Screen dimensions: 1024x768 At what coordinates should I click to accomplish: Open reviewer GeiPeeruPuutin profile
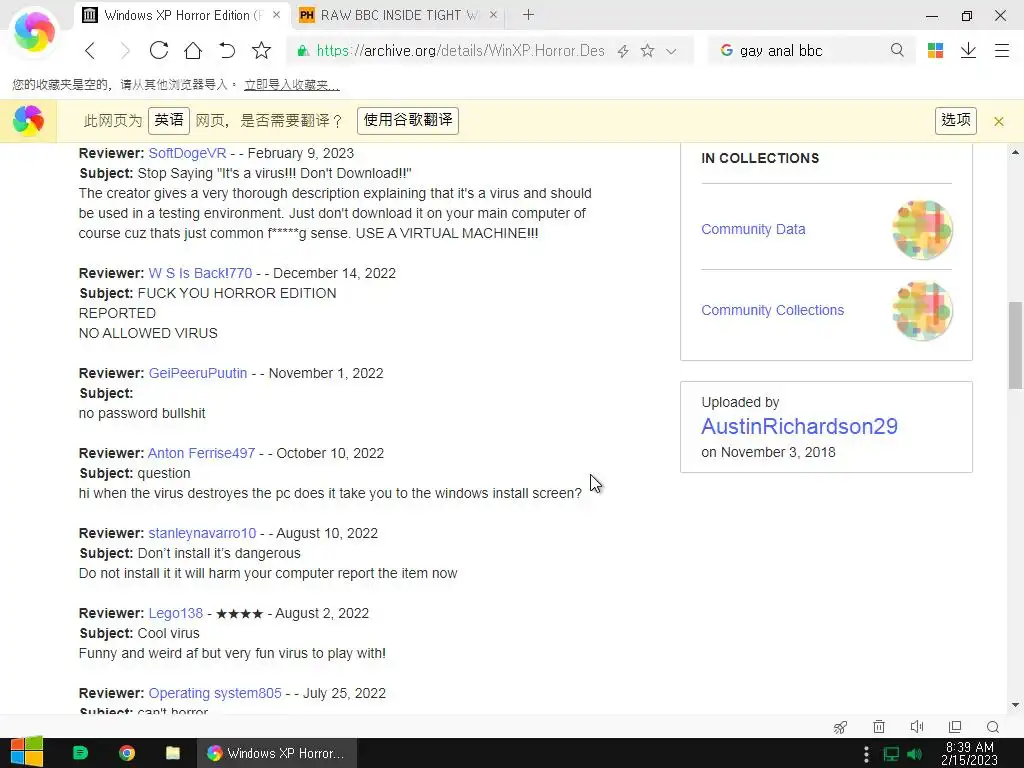tap(198, 373)
